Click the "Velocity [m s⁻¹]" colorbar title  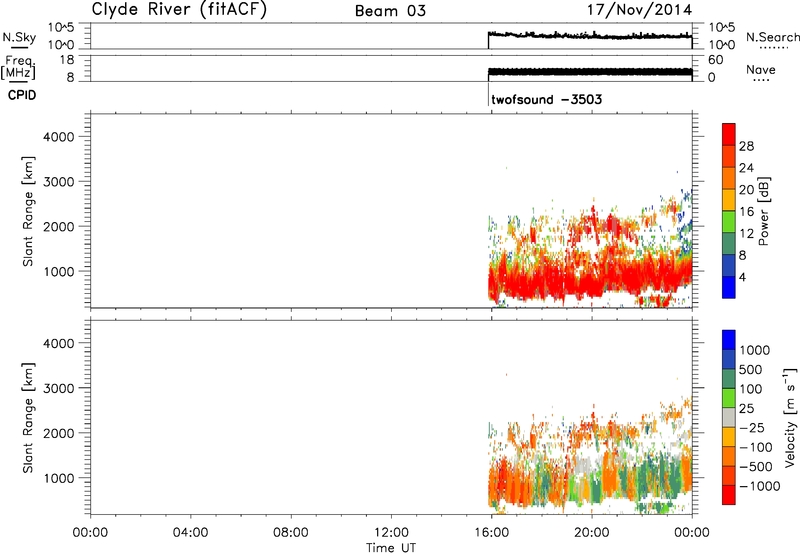(x=790, y=417)
